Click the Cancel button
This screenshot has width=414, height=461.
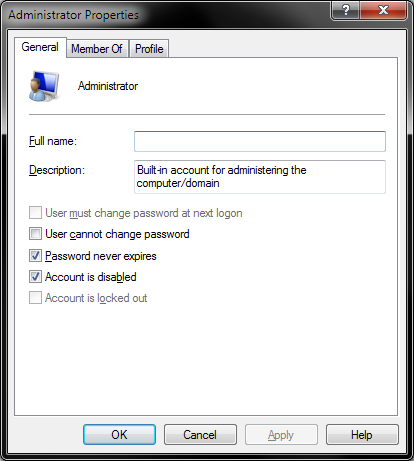(x=200, y=435)
